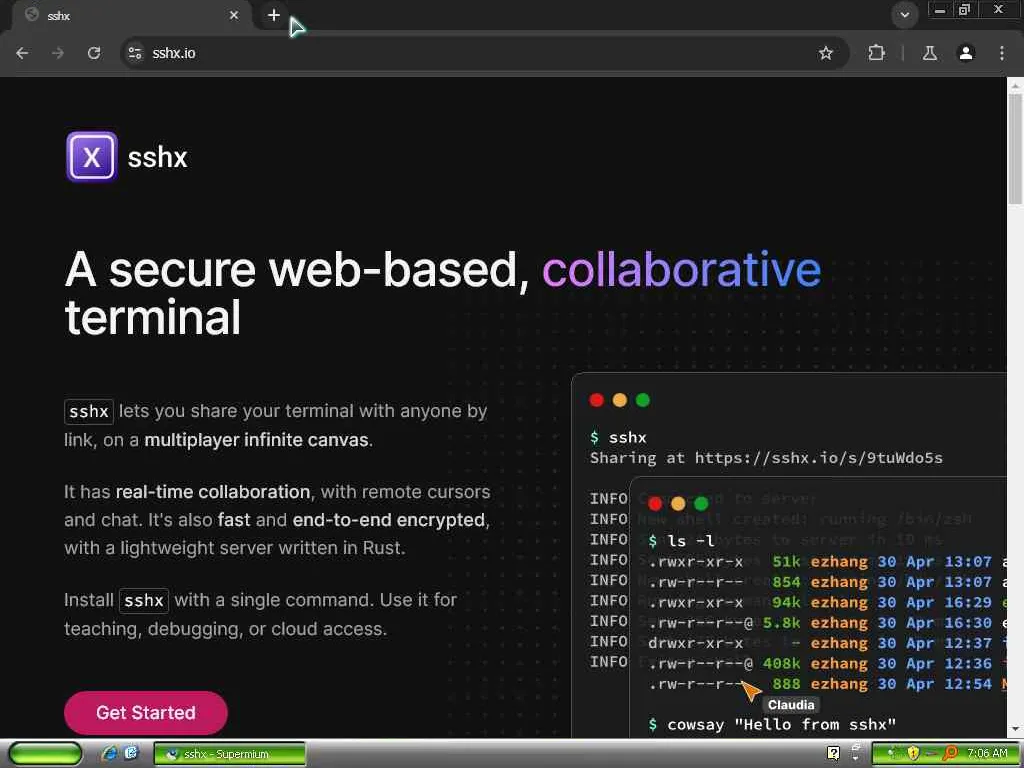1024x768 pixels.
Task: Open the browser extensions puzzle icon
Action: tap(876, 53)
